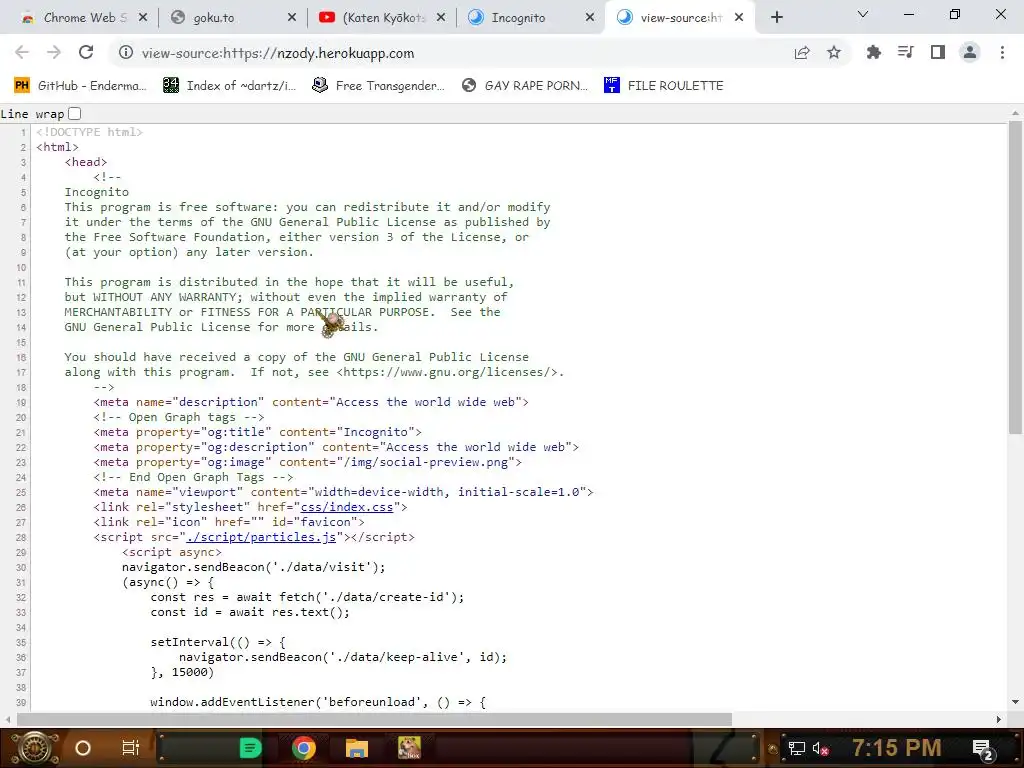Open Google Chrome from the taskbar
The width and height of the screenshot is (1024, 768).
(304, 748)
